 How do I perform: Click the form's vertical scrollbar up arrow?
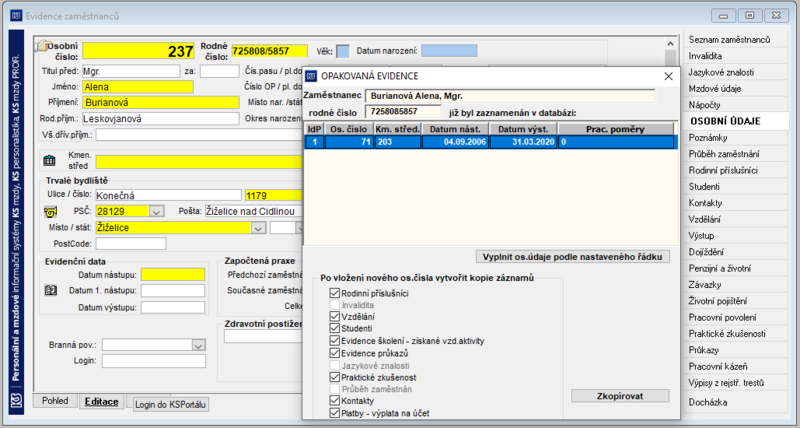tap(670, 44)
